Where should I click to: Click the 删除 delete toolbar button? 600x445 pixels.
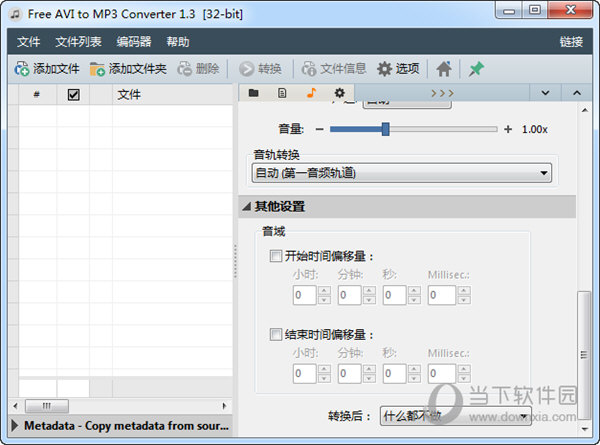198,69
